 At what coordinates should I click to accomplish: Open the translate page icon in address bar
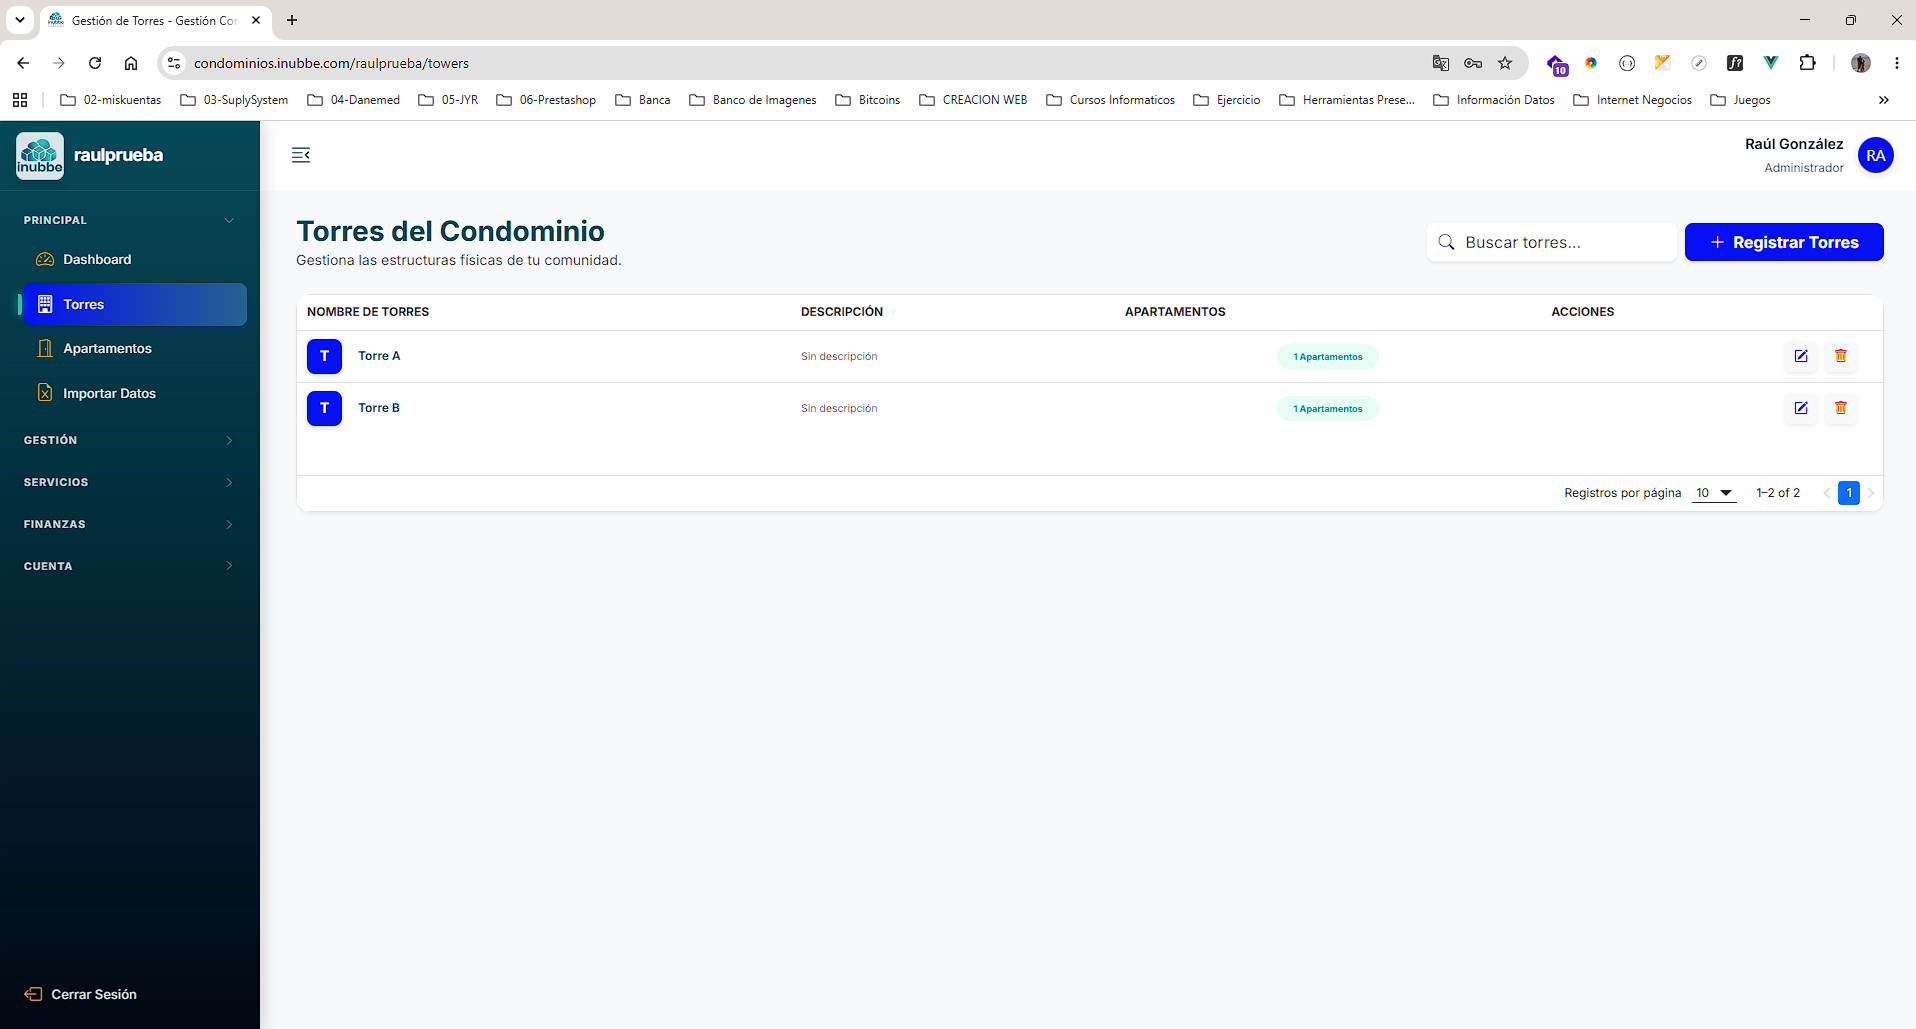click(1441, 63)
